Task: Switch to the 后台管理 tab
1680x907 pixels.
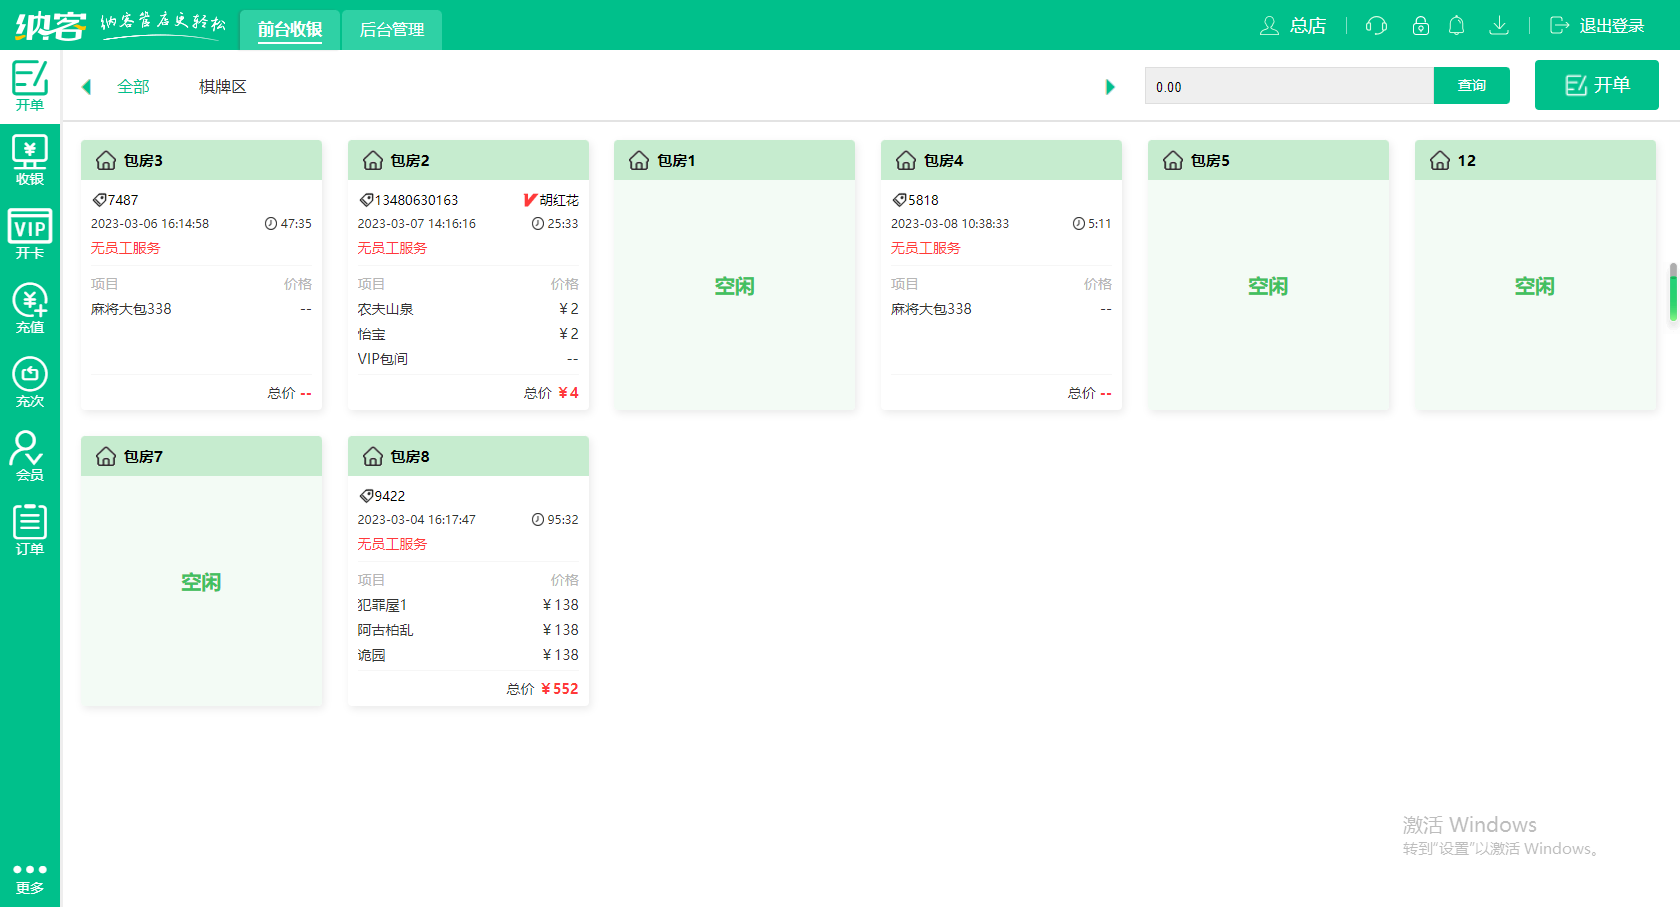Action: [392, 30]
